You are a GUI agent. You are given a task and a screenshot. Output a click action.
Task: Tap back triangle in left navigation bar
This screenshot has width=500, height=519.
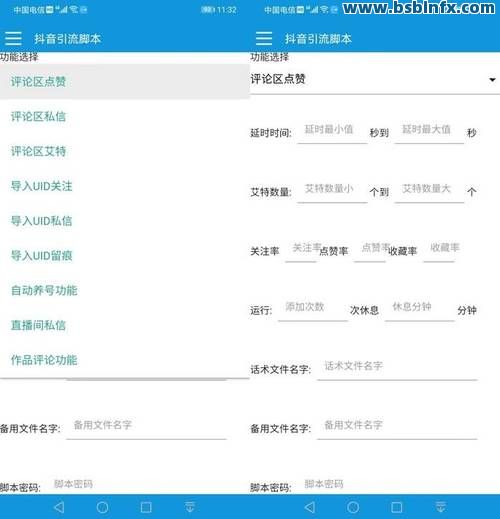59,507
